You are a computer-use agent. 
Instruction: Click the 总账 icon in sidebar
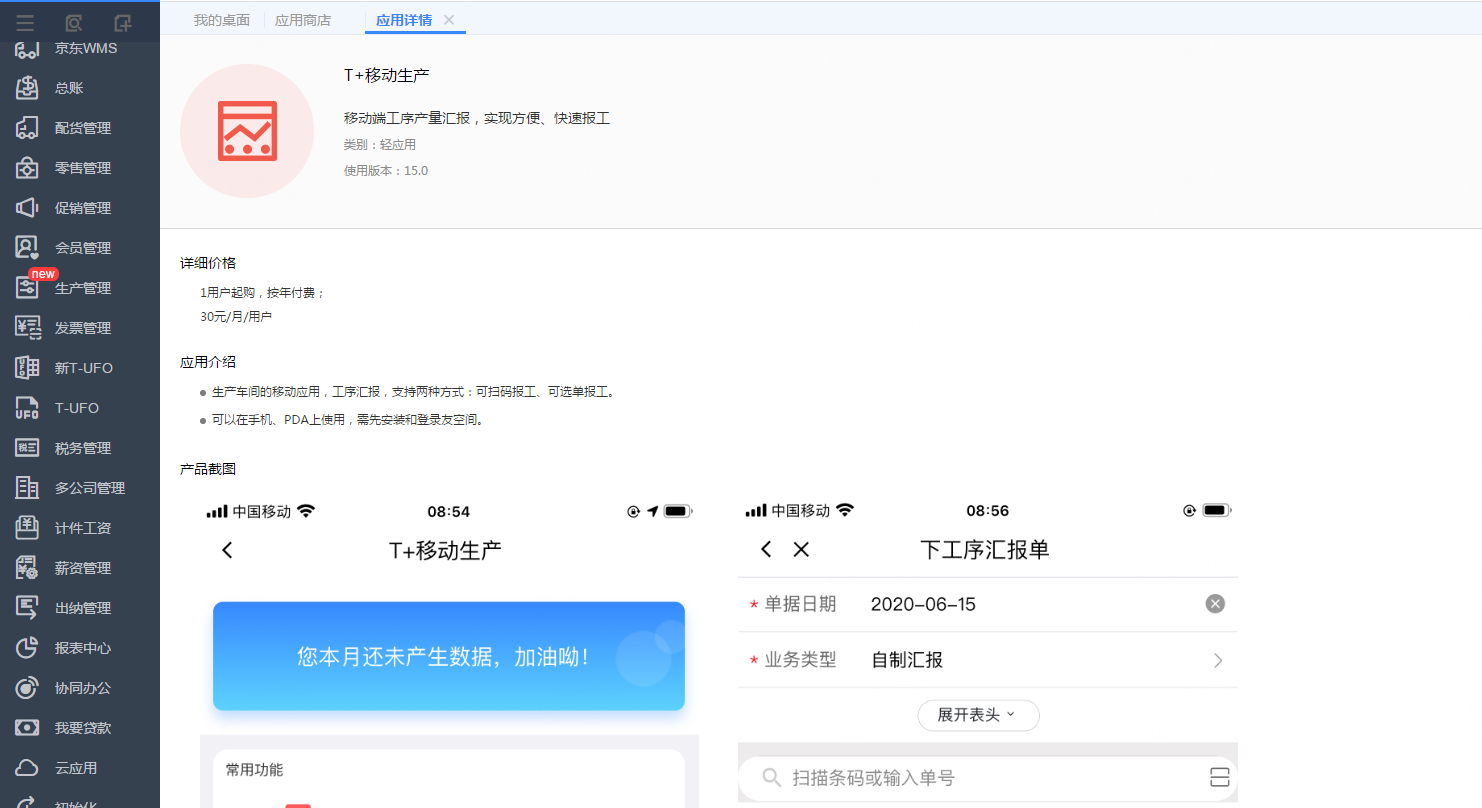point(27,88)
